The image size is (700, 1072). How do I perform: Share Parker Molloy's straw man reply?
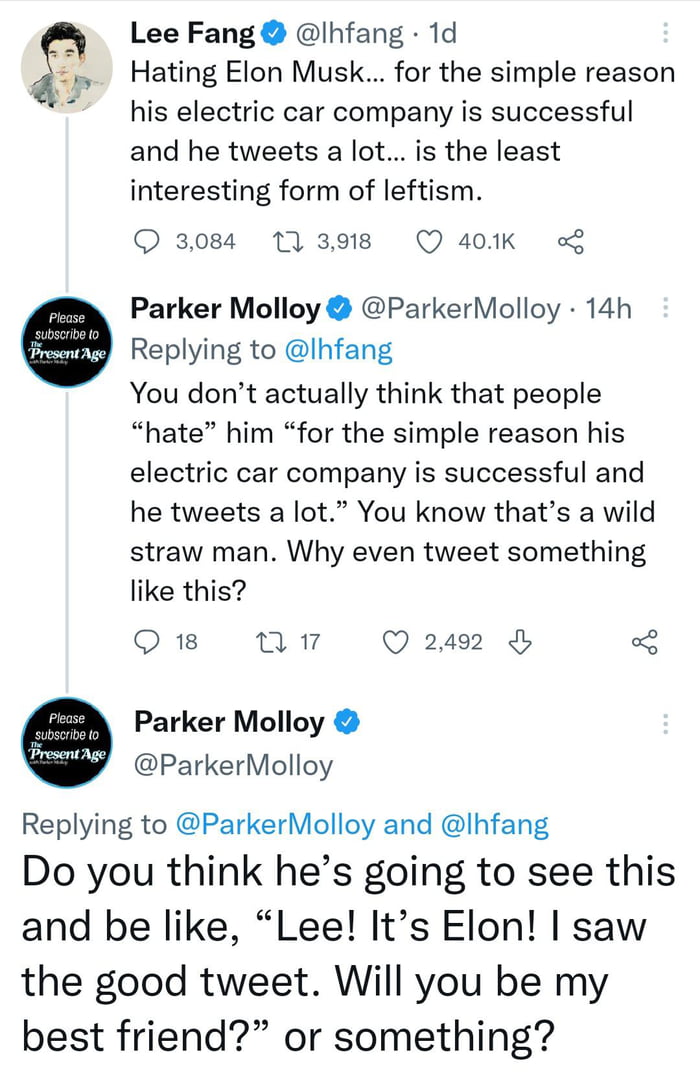[x=647, y=642]
